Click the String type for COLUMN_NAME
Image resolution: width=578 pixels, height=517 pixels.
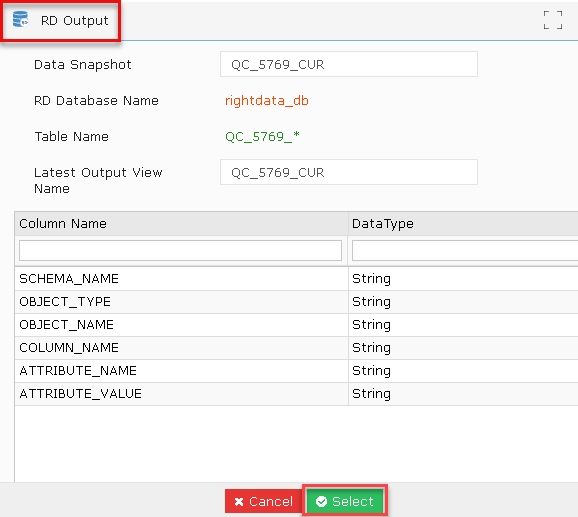(371, 347)
